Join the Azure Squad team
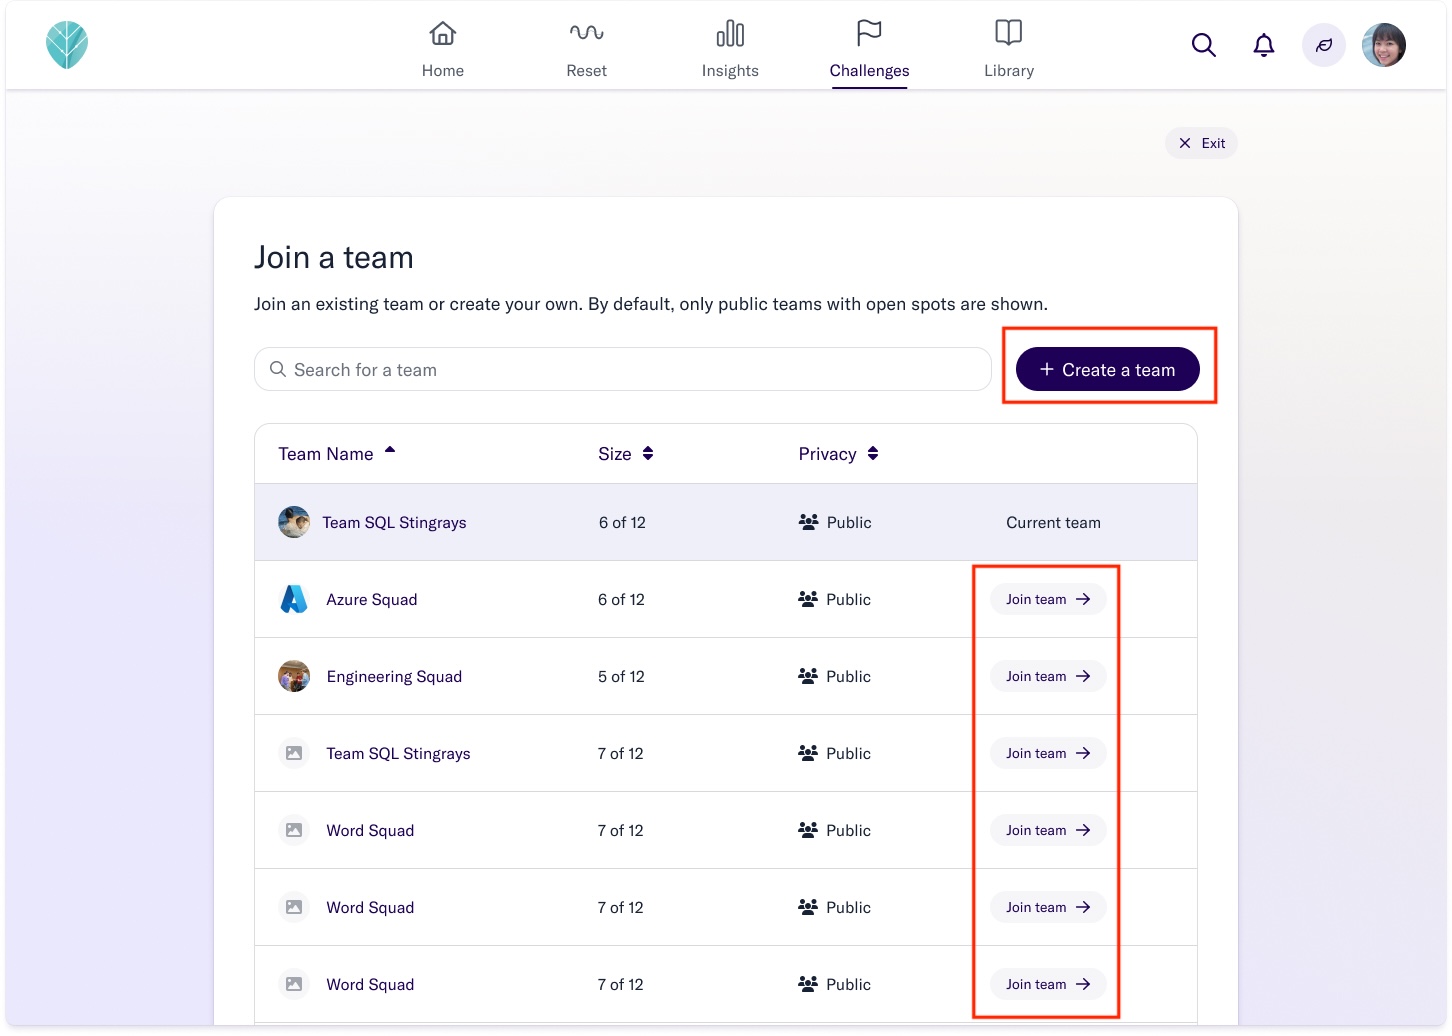 pyautogui.click(x=1048, y=599)
